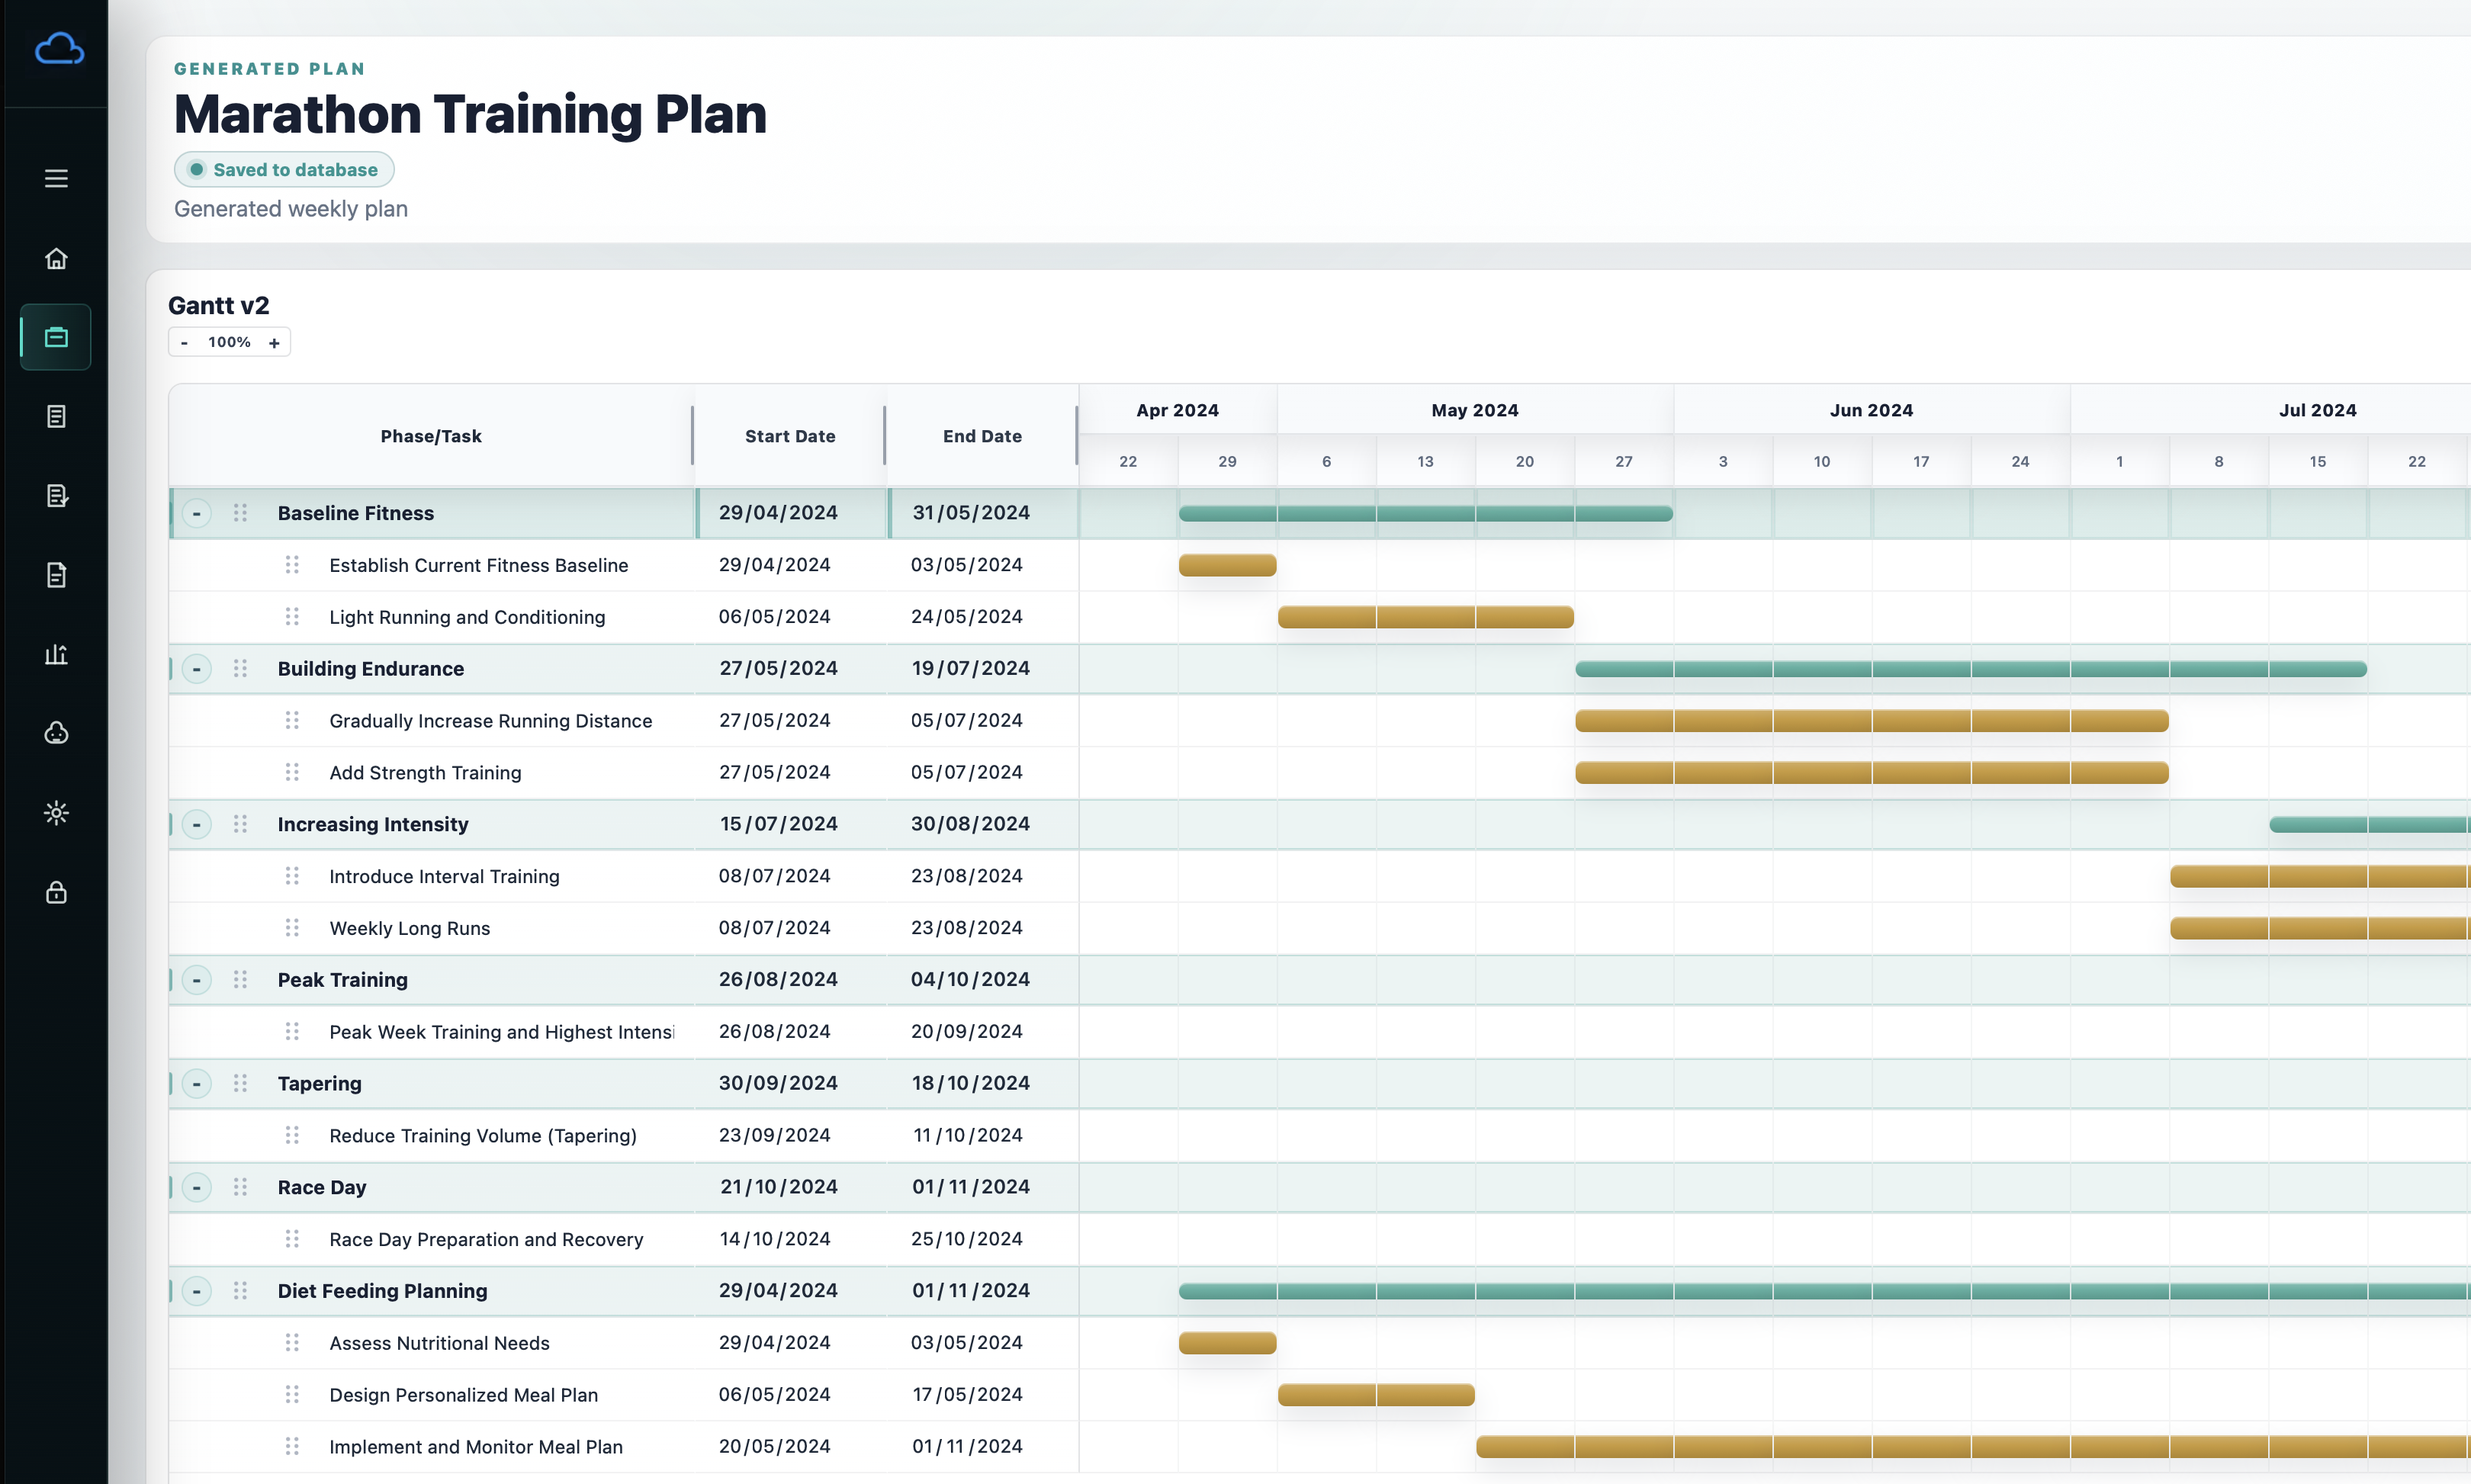Viewport: 2471px width, 1484px height.
Task: Click drag handle beside Establish Current Fitness Baseline
Action: pyautogui.click(x=292, y=565)
